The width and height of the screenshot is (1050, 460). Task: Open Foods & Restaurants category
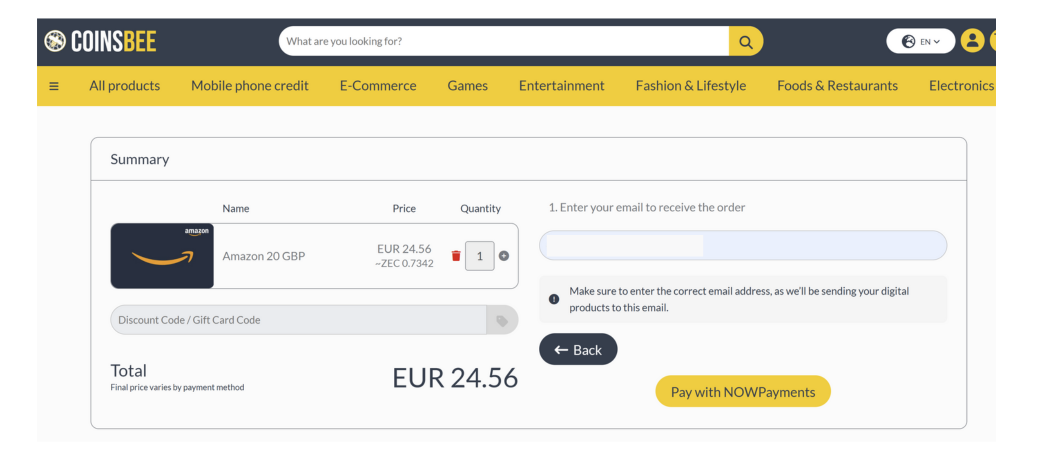[837, 86]
